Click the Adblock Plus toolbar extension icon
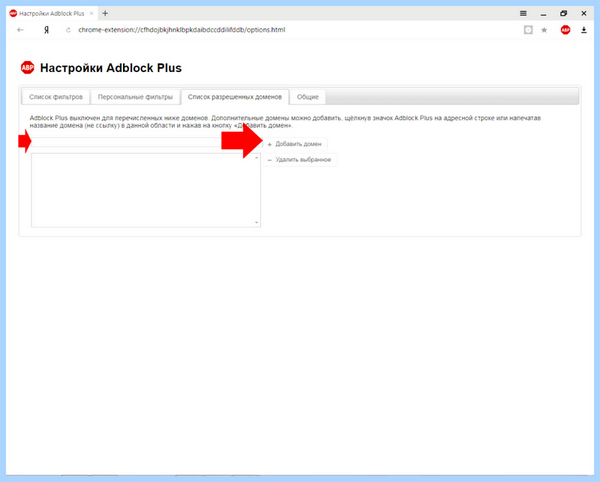 tap(565, 30)
